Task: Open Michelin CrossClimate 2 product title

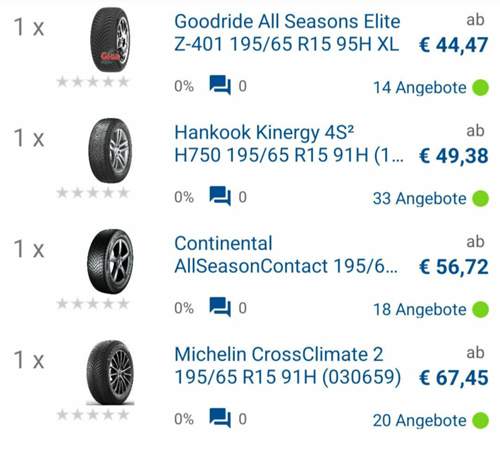Action: [288, 365]
